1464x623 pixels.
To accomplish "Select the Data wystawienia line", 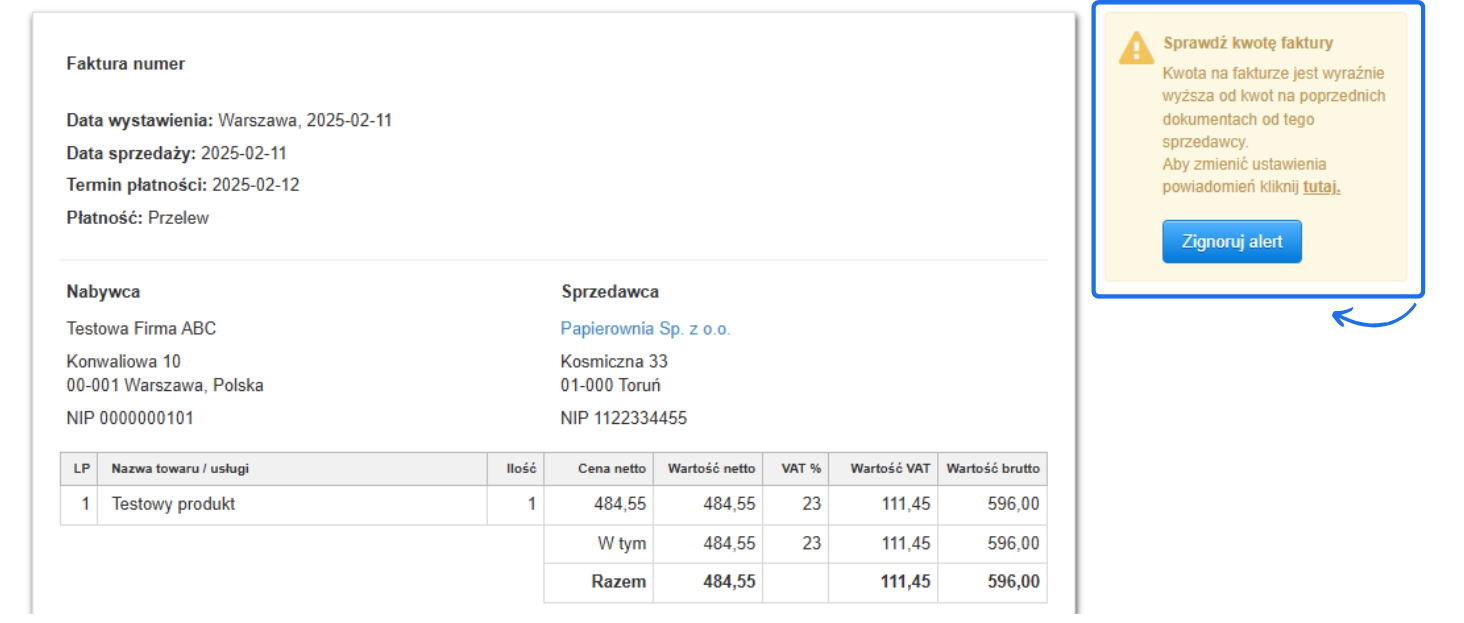I will [229, 121].
